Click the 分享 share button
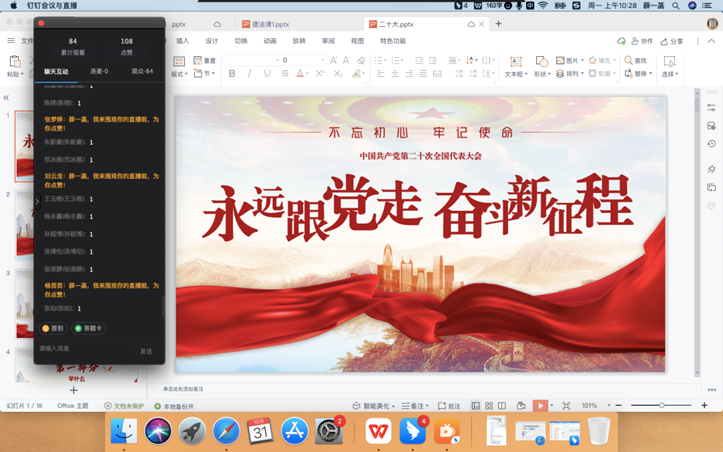The height and width of the screenshot is (452, 723). pos(672,41)
